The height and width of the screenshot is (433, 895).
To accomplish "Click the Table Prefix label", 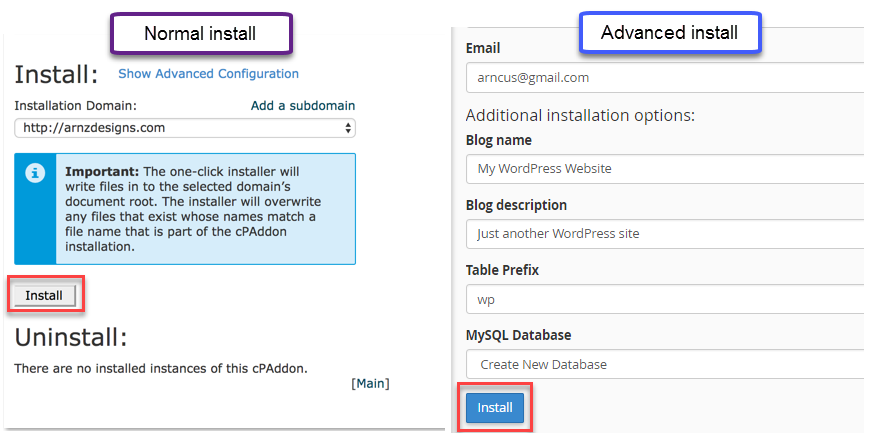I will point(503,270).
